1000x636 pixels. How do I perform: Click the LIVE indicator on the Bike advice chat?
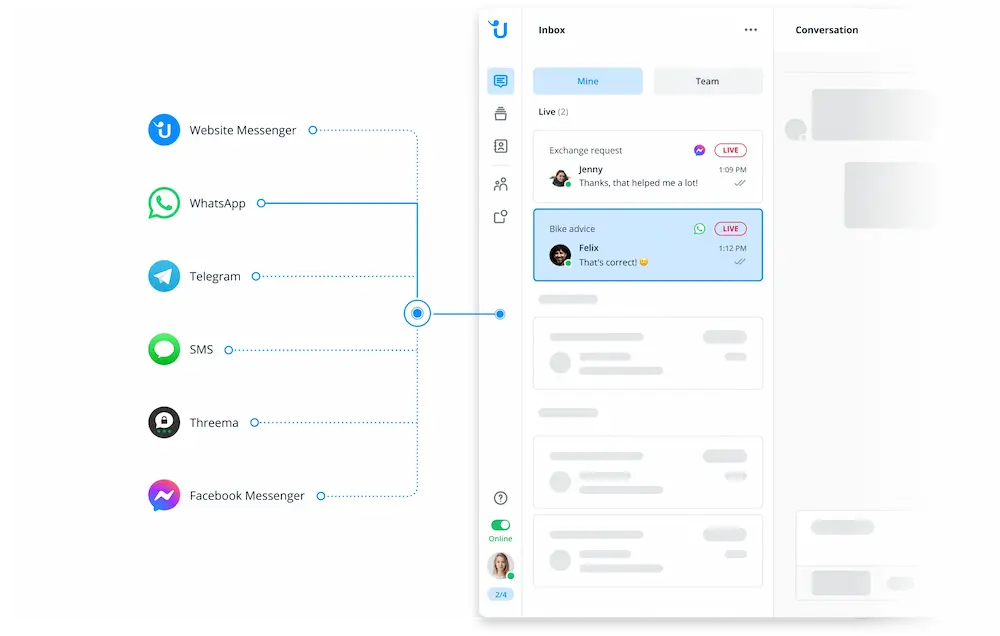click(x=730, y=228)
